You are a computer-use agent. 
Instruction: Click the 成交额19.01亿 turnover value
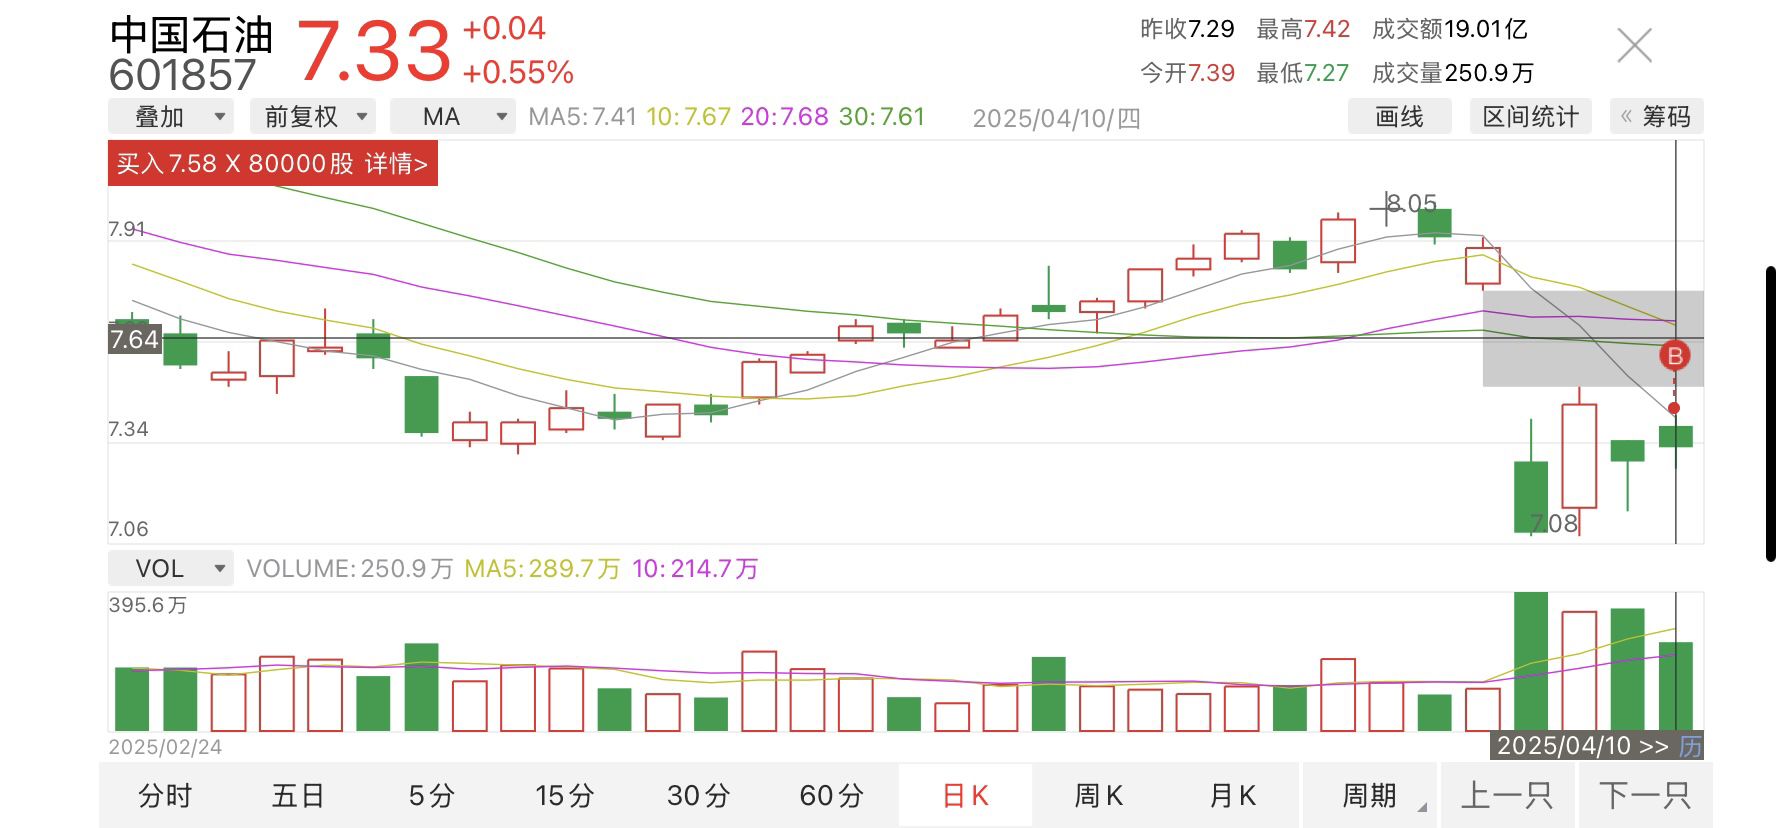tap(1449, 29)
